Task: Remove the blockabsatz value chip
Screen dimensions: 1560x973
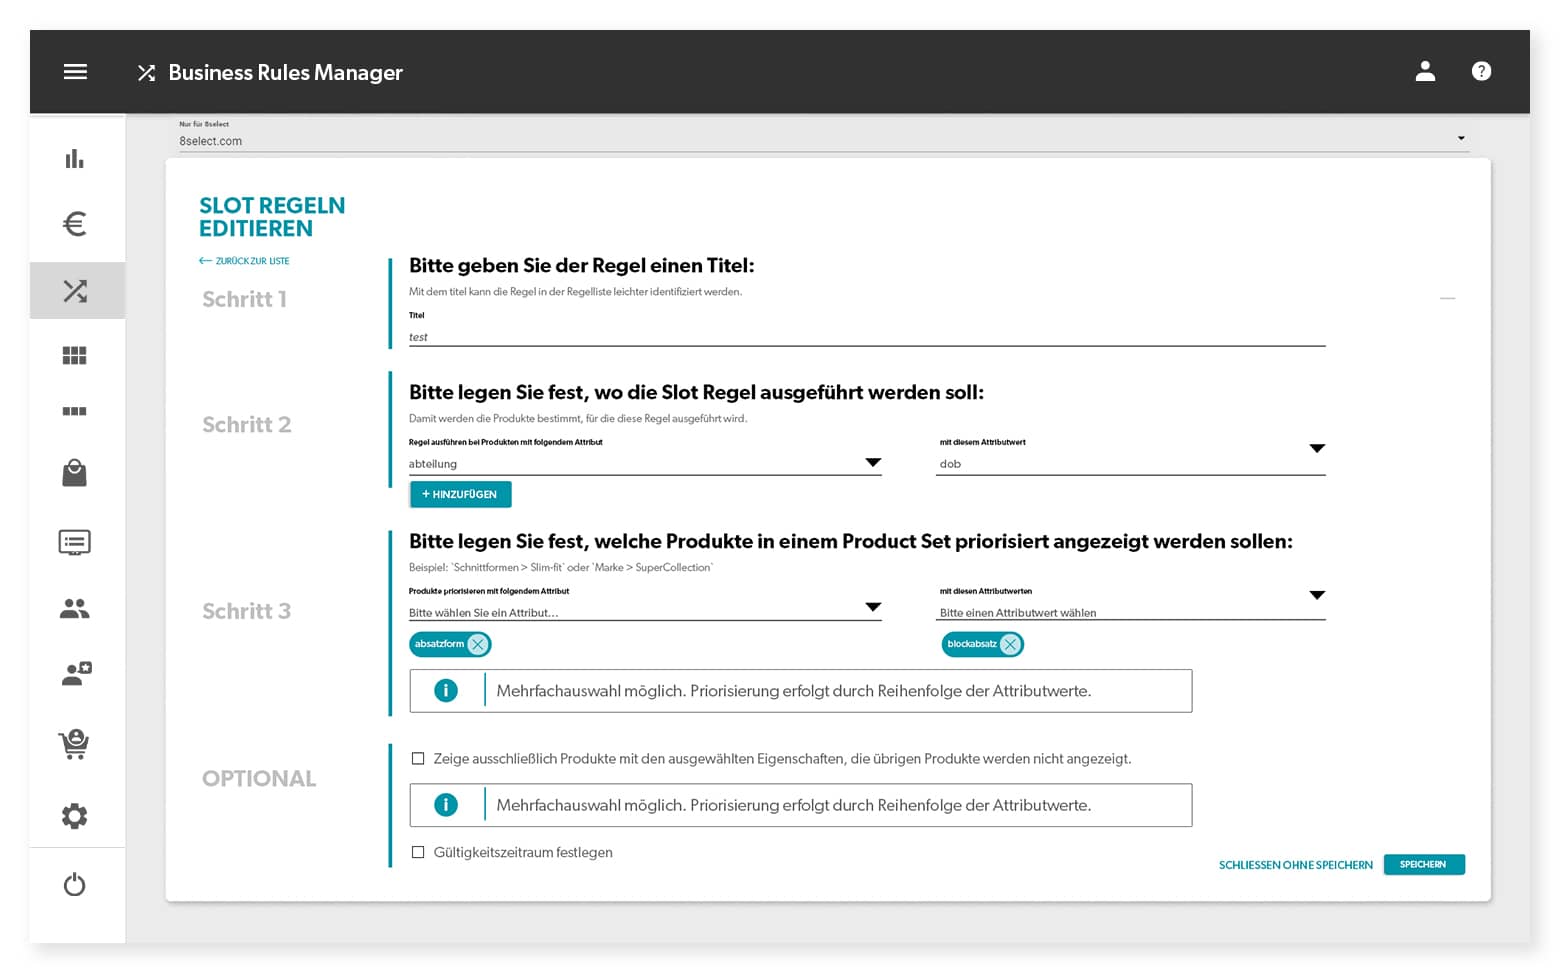Action: 1010,644
